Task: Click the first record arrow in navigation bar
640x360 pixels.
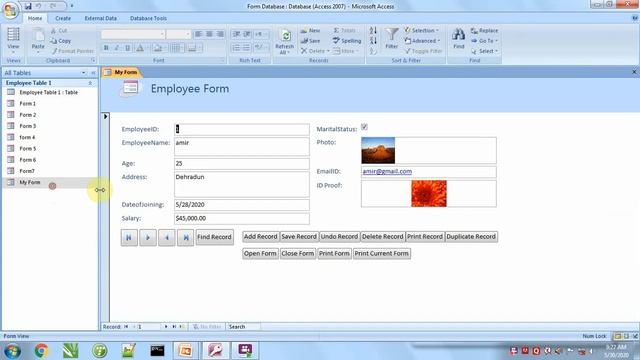Action: pyautogui.click(x=126, y=327)
